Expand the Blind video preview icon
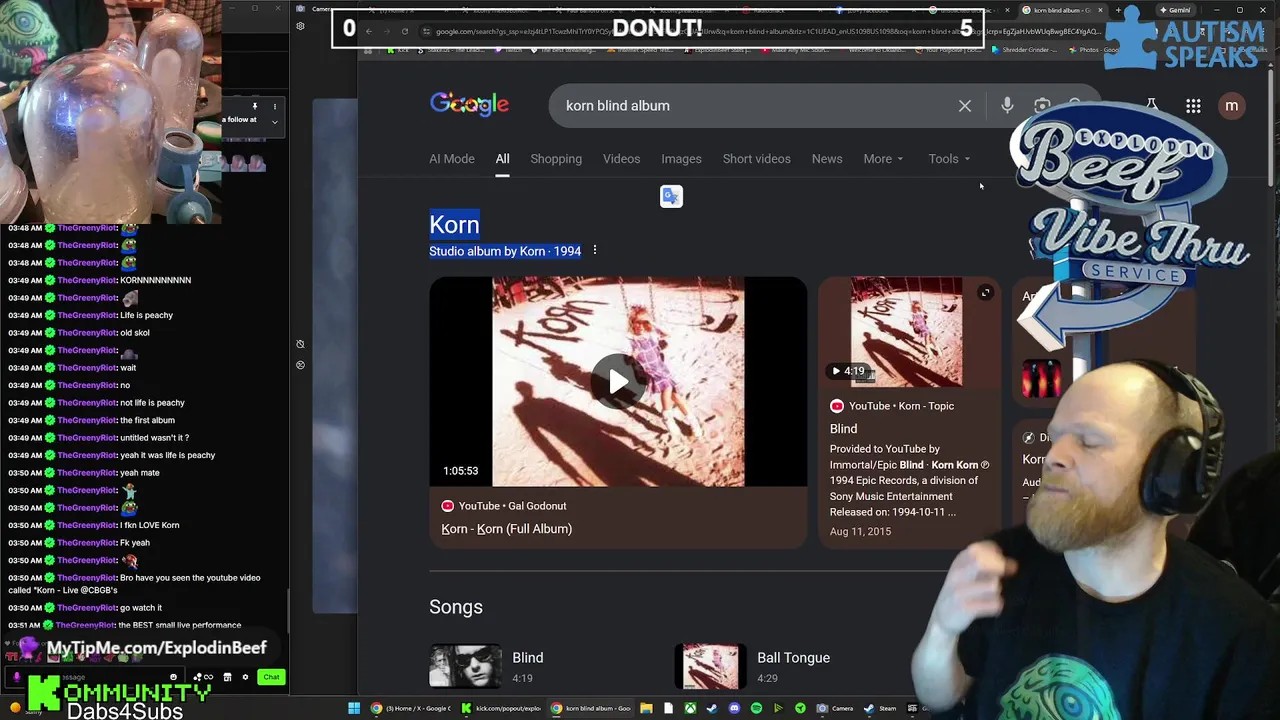Image resolution: width=1280 pixels, height=720 pixels. coord(985,293)
